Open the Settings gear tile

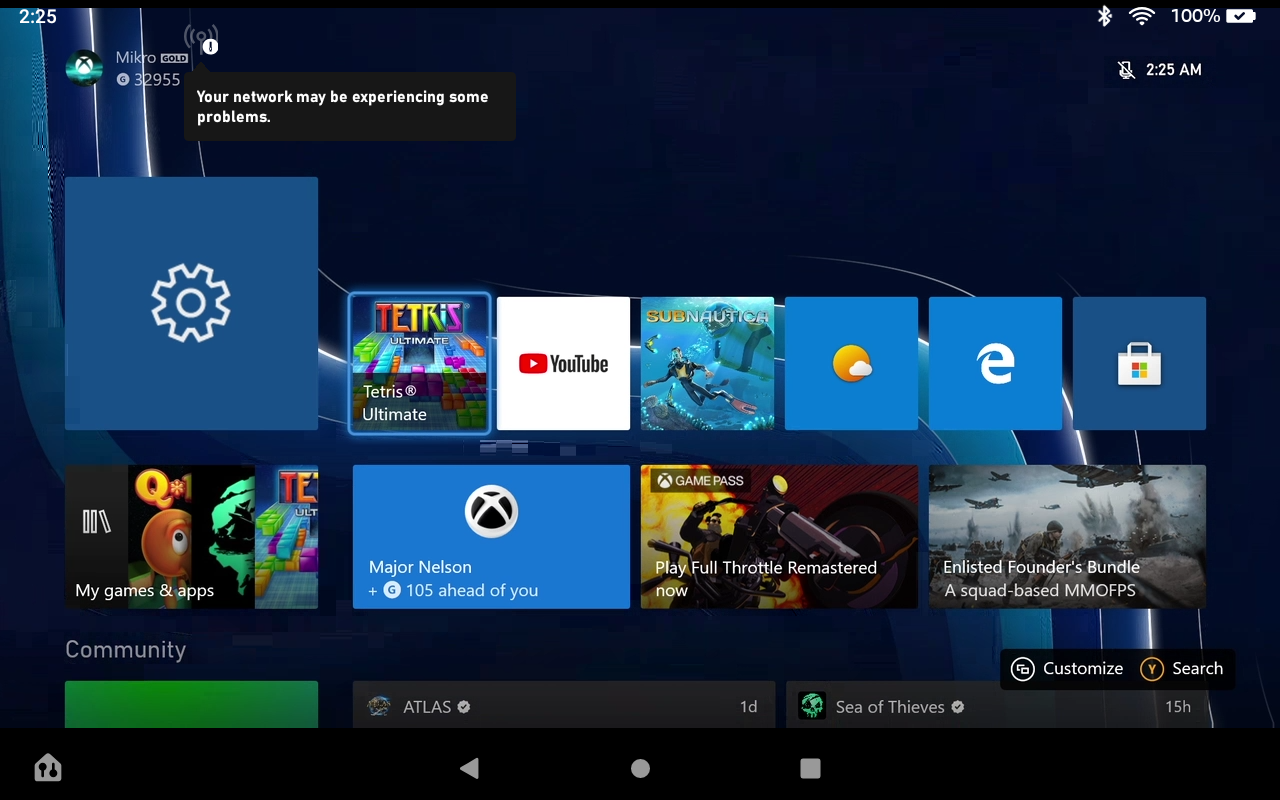[191, 303]
